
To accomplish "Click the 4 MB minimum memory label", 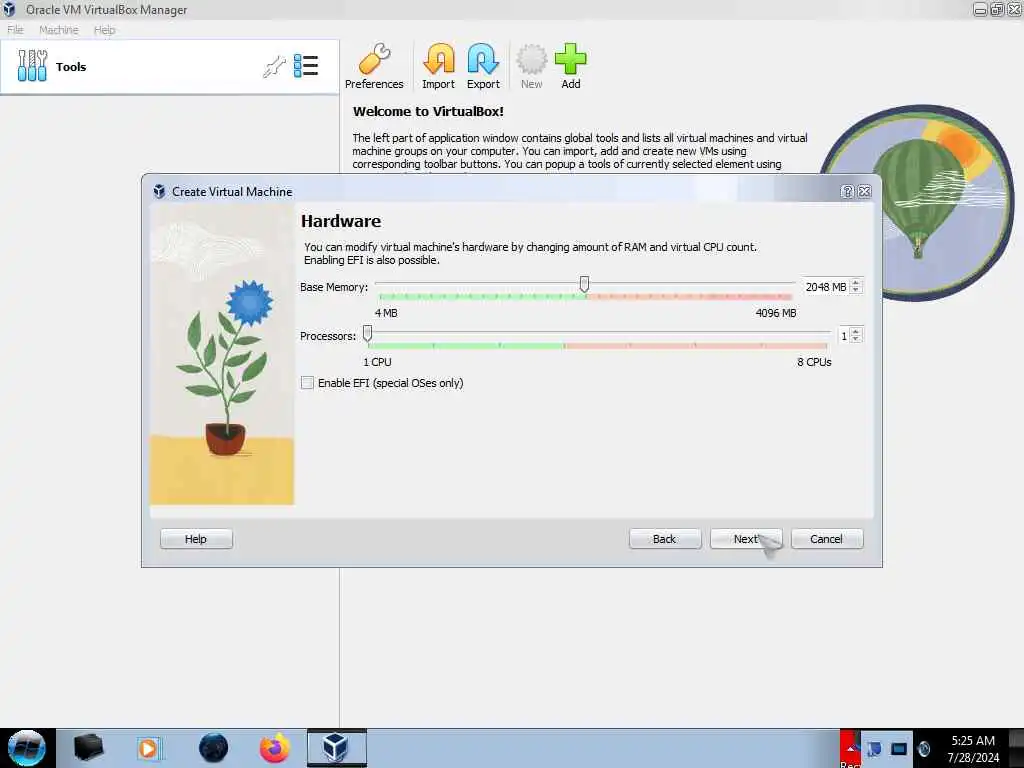I will tap(386, 313).
